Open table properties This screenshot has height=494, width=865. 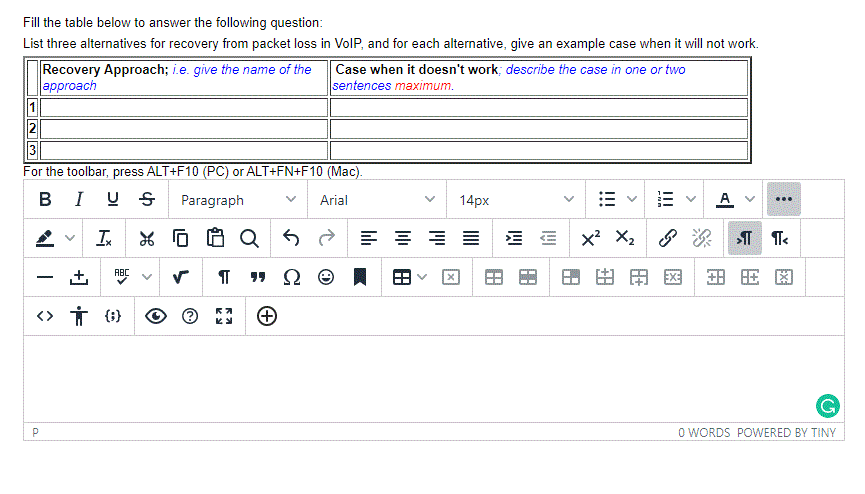point(494,277)
